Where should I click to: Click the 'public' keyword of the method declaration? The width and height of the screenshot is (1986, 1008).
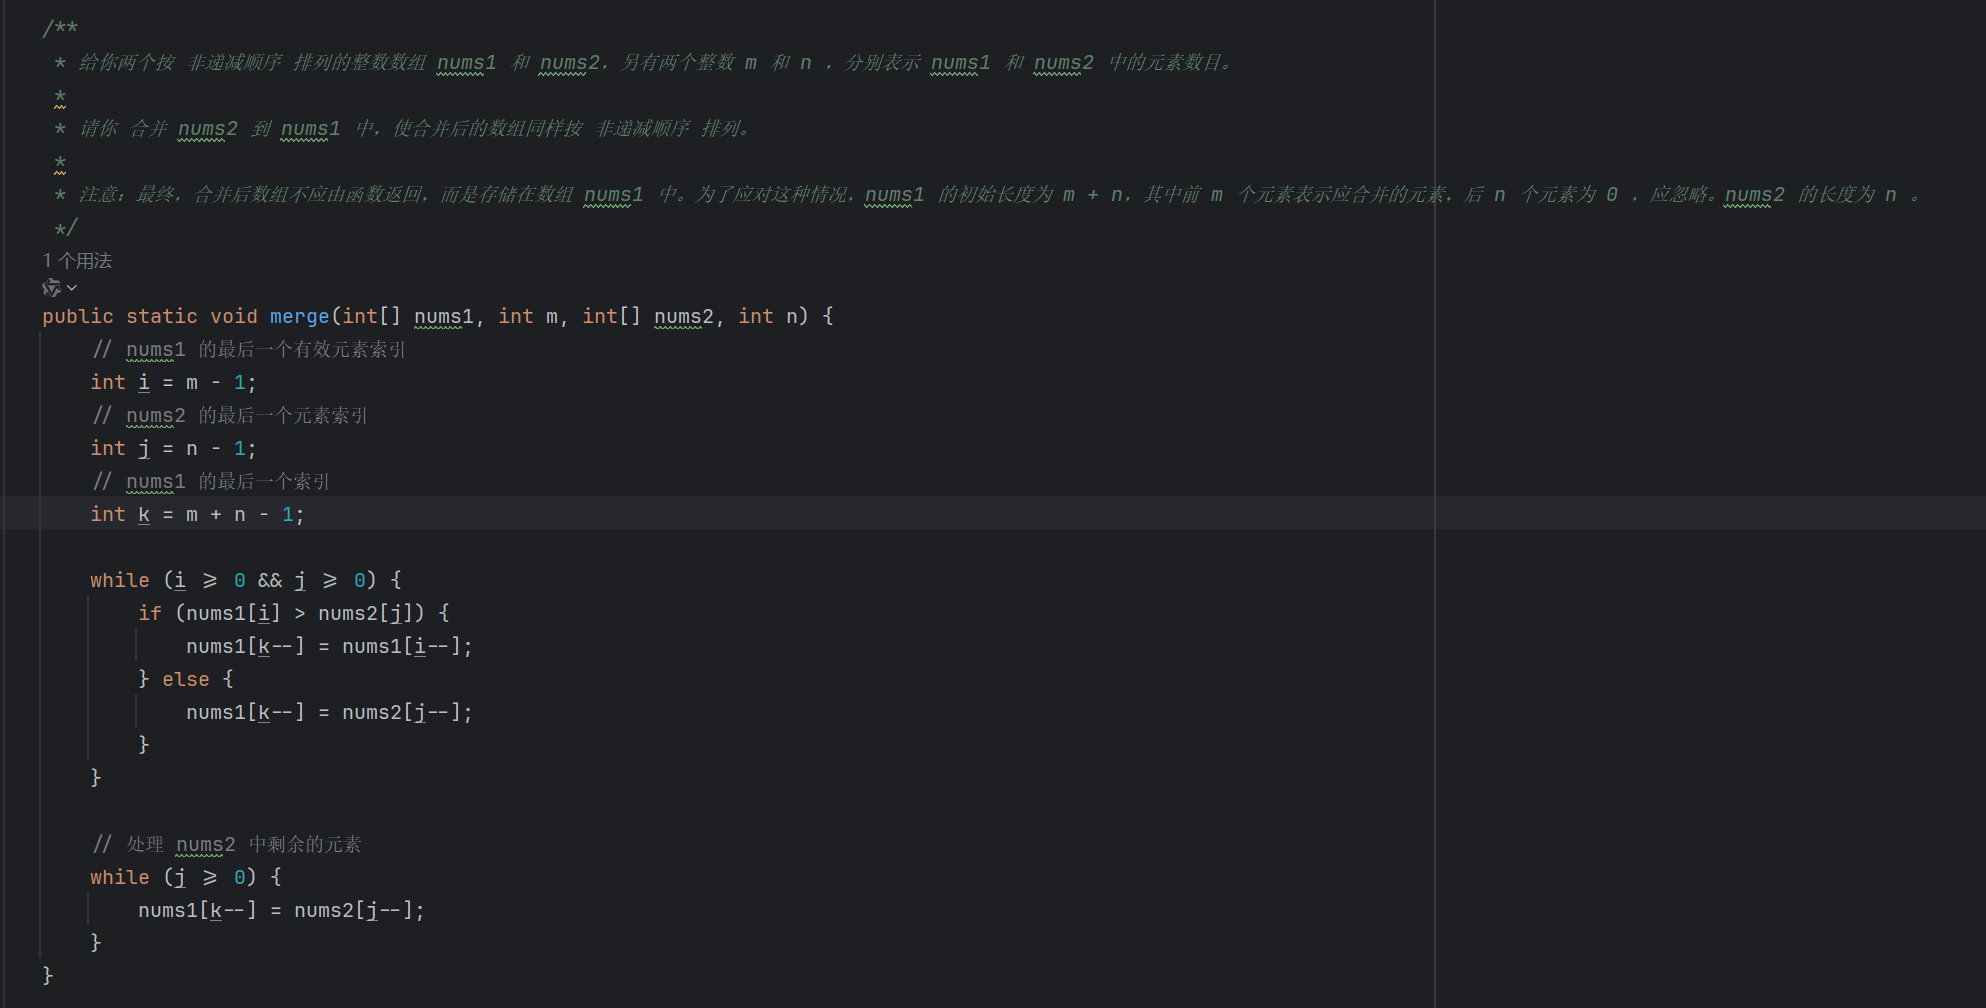coord(78,317)
